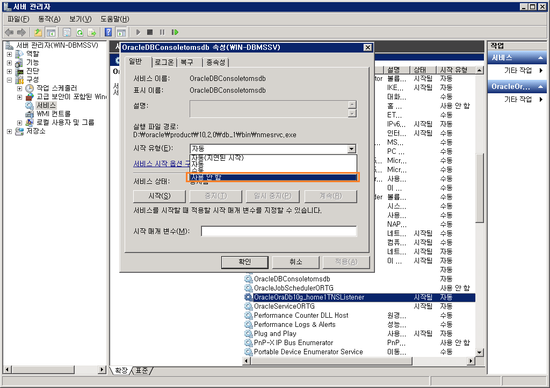Screen dimensions: 550x388
Task: Open the 도움말(H) menu
Action: coord(115,19)
